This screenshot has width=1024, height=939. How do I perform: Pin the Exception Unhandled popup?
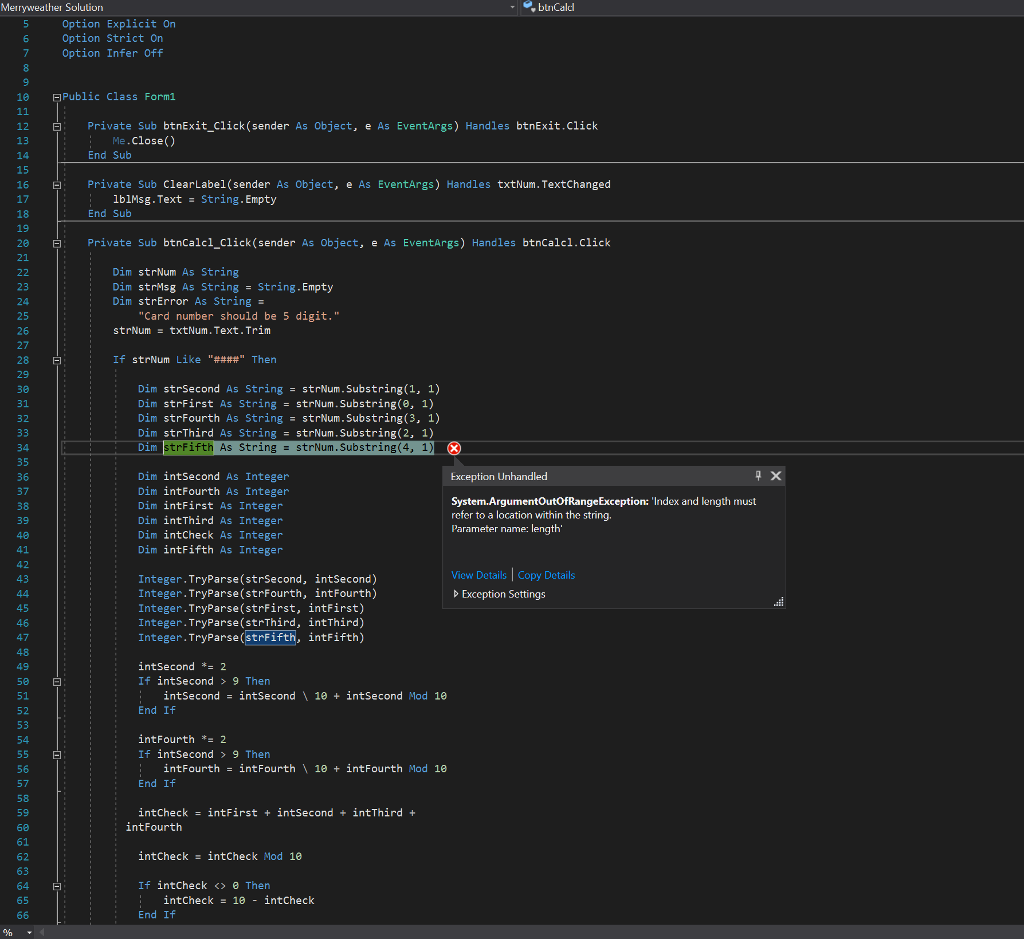[758, 476]
